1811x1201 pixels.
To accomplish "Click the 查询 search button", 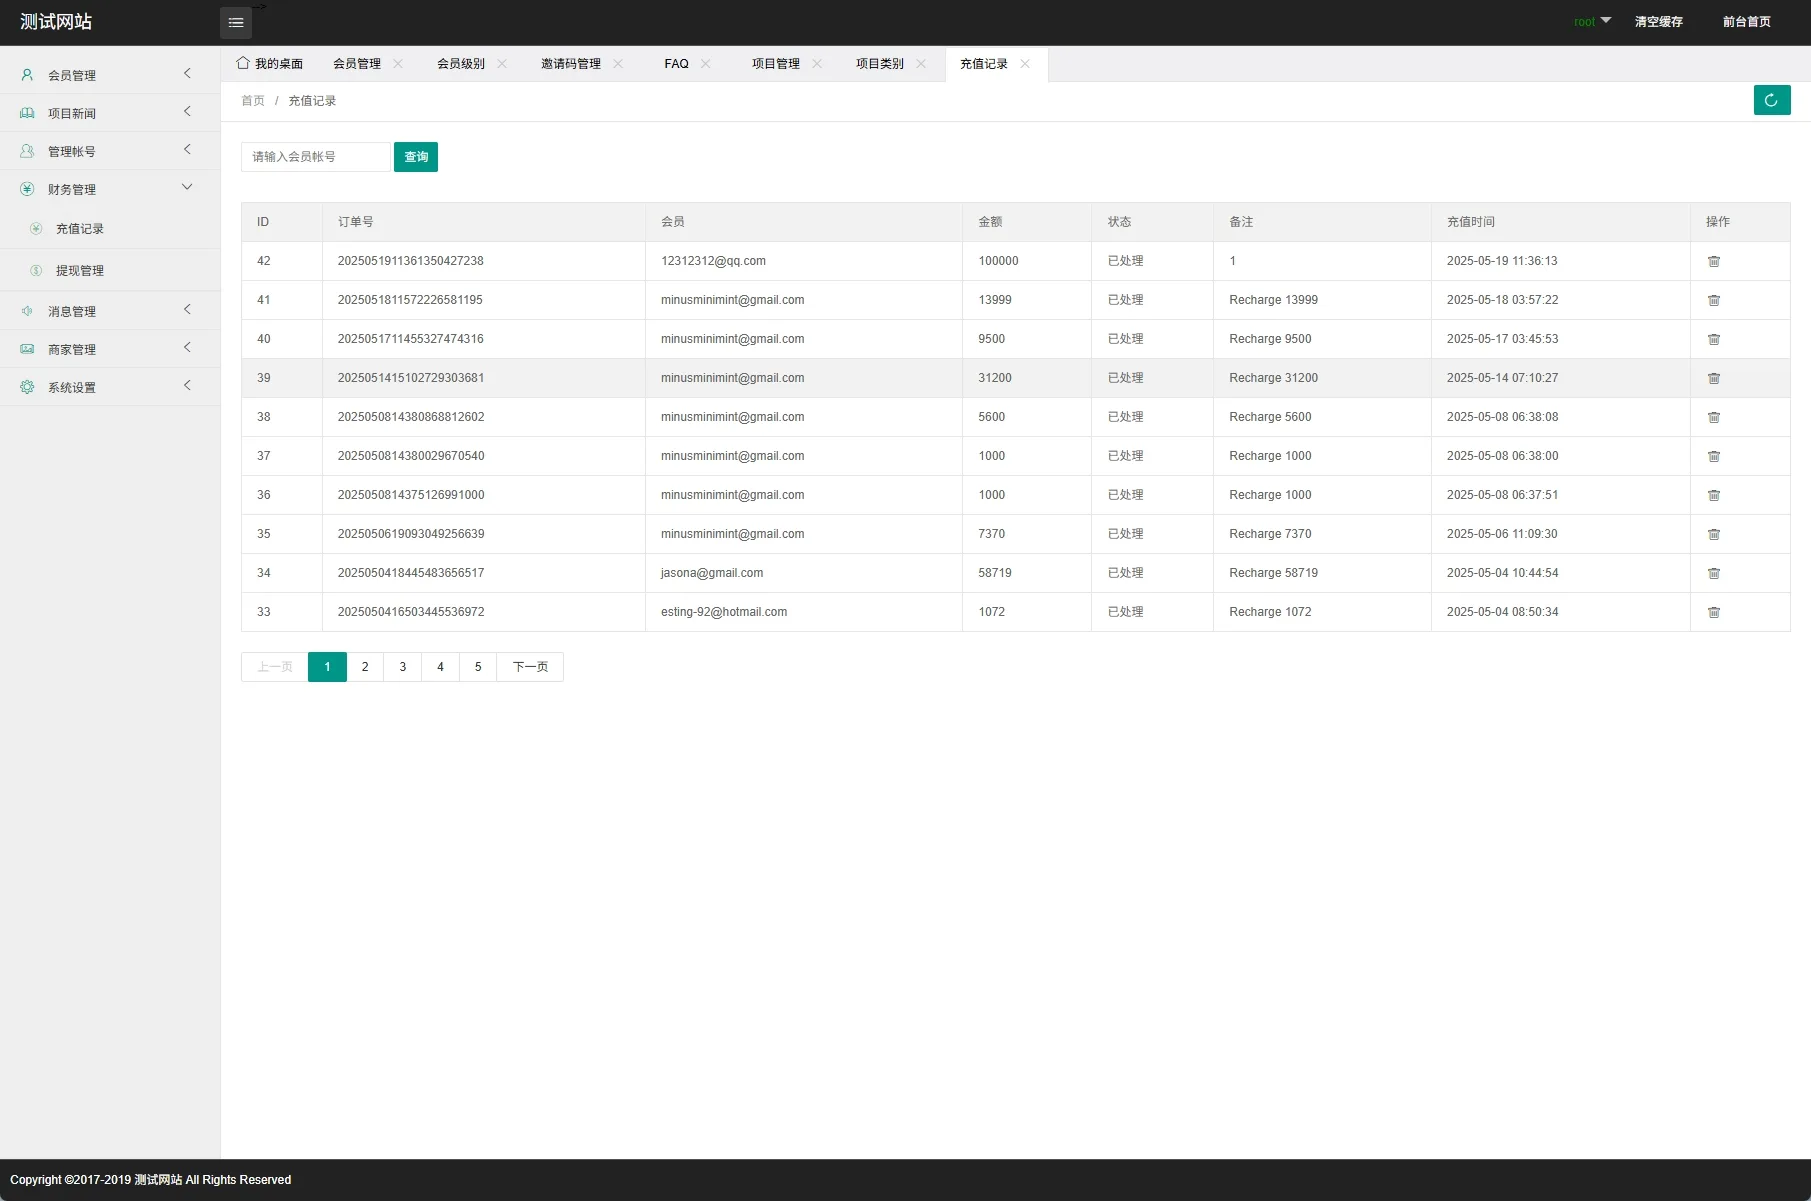I will [416, 157].
